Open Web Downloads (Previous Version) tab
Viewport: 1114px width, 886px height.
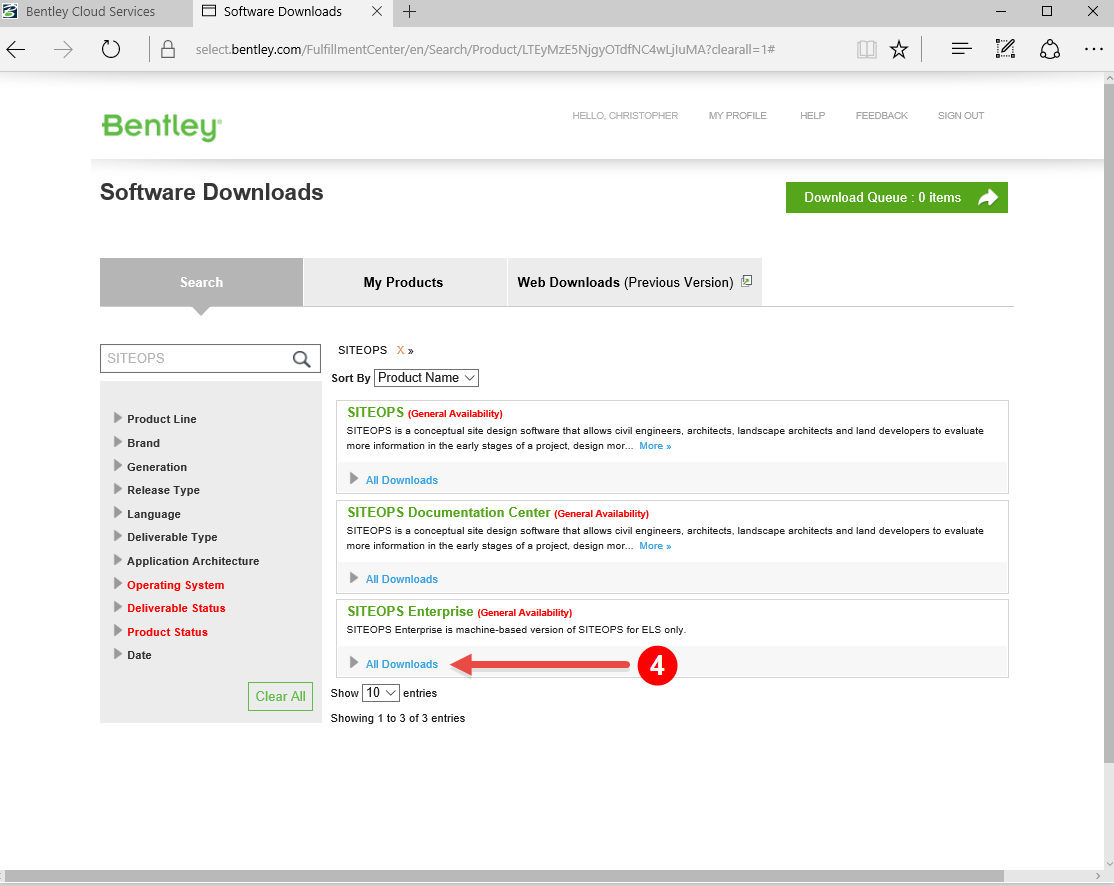[634, 282]
